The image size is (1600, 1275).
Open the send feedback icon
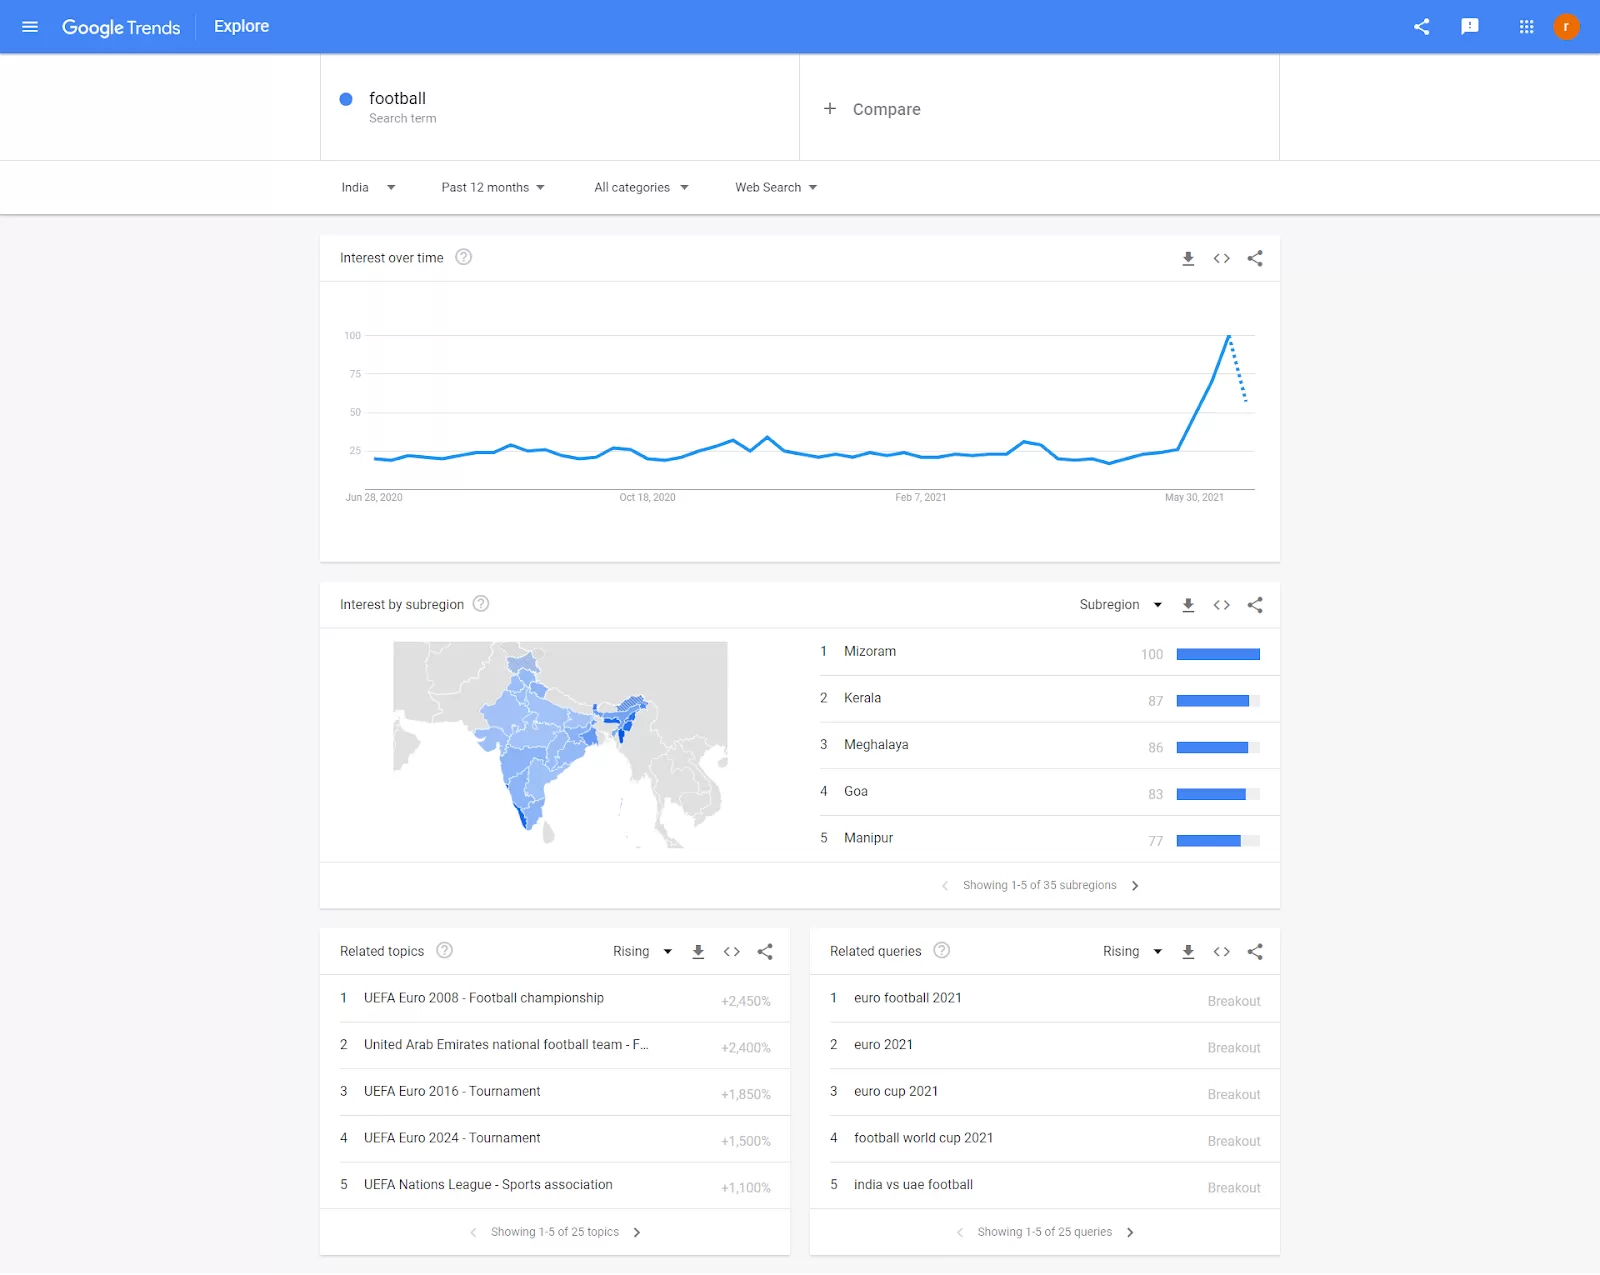tap(1470, 27)
